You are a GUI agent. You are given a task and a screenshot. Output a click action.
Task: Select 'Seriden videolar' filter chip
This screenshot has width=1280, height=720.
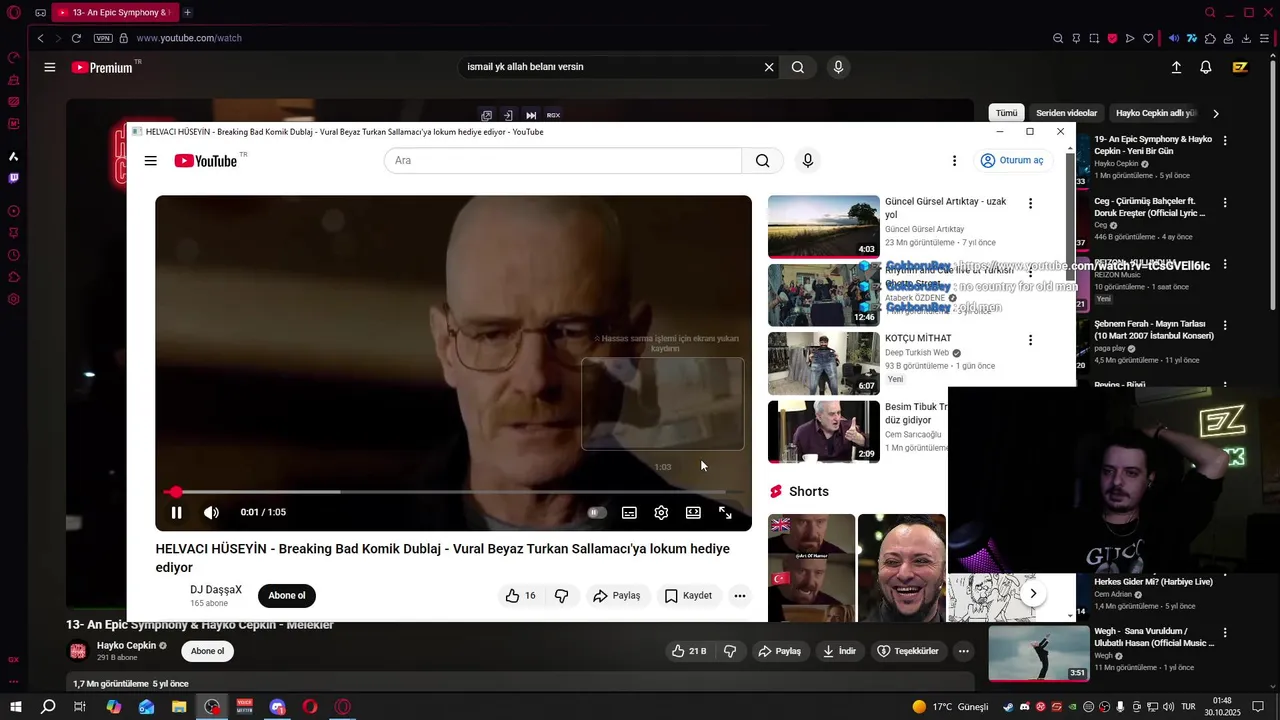(x=1066, y=113)
